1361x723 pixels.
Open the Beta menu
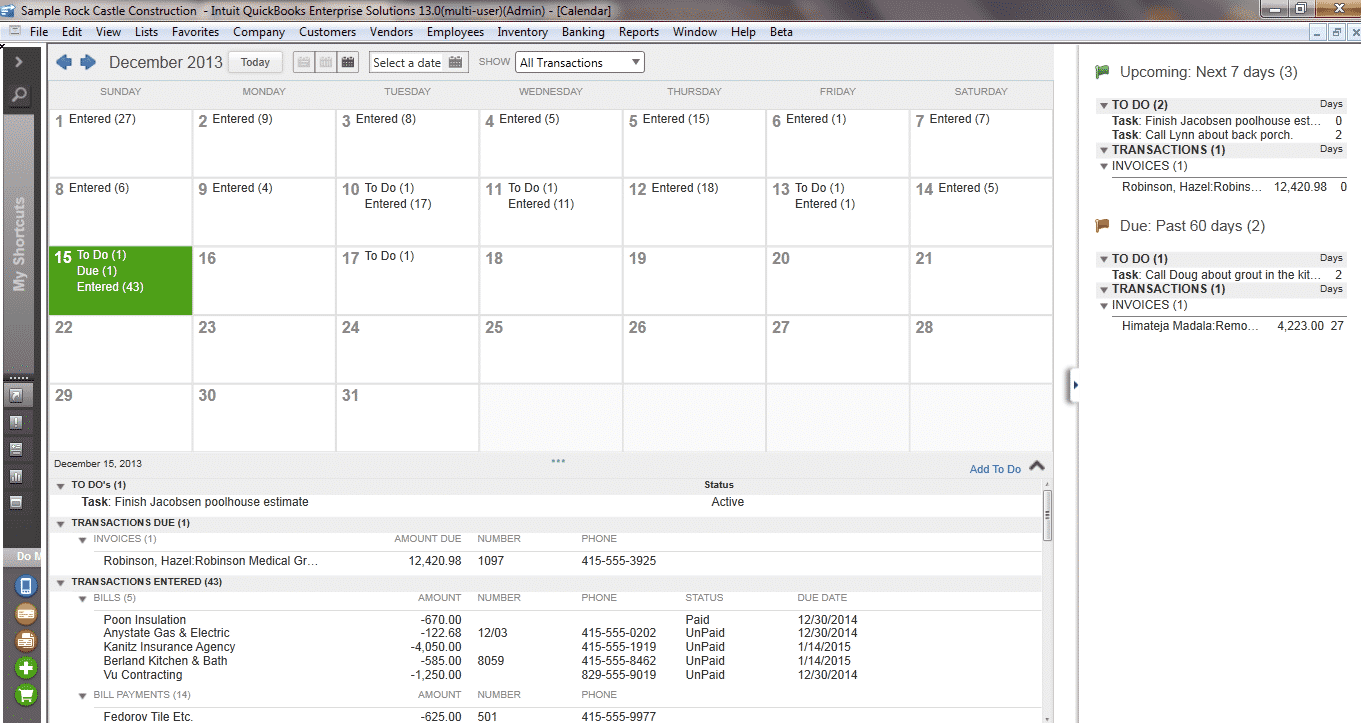point(781,32)
